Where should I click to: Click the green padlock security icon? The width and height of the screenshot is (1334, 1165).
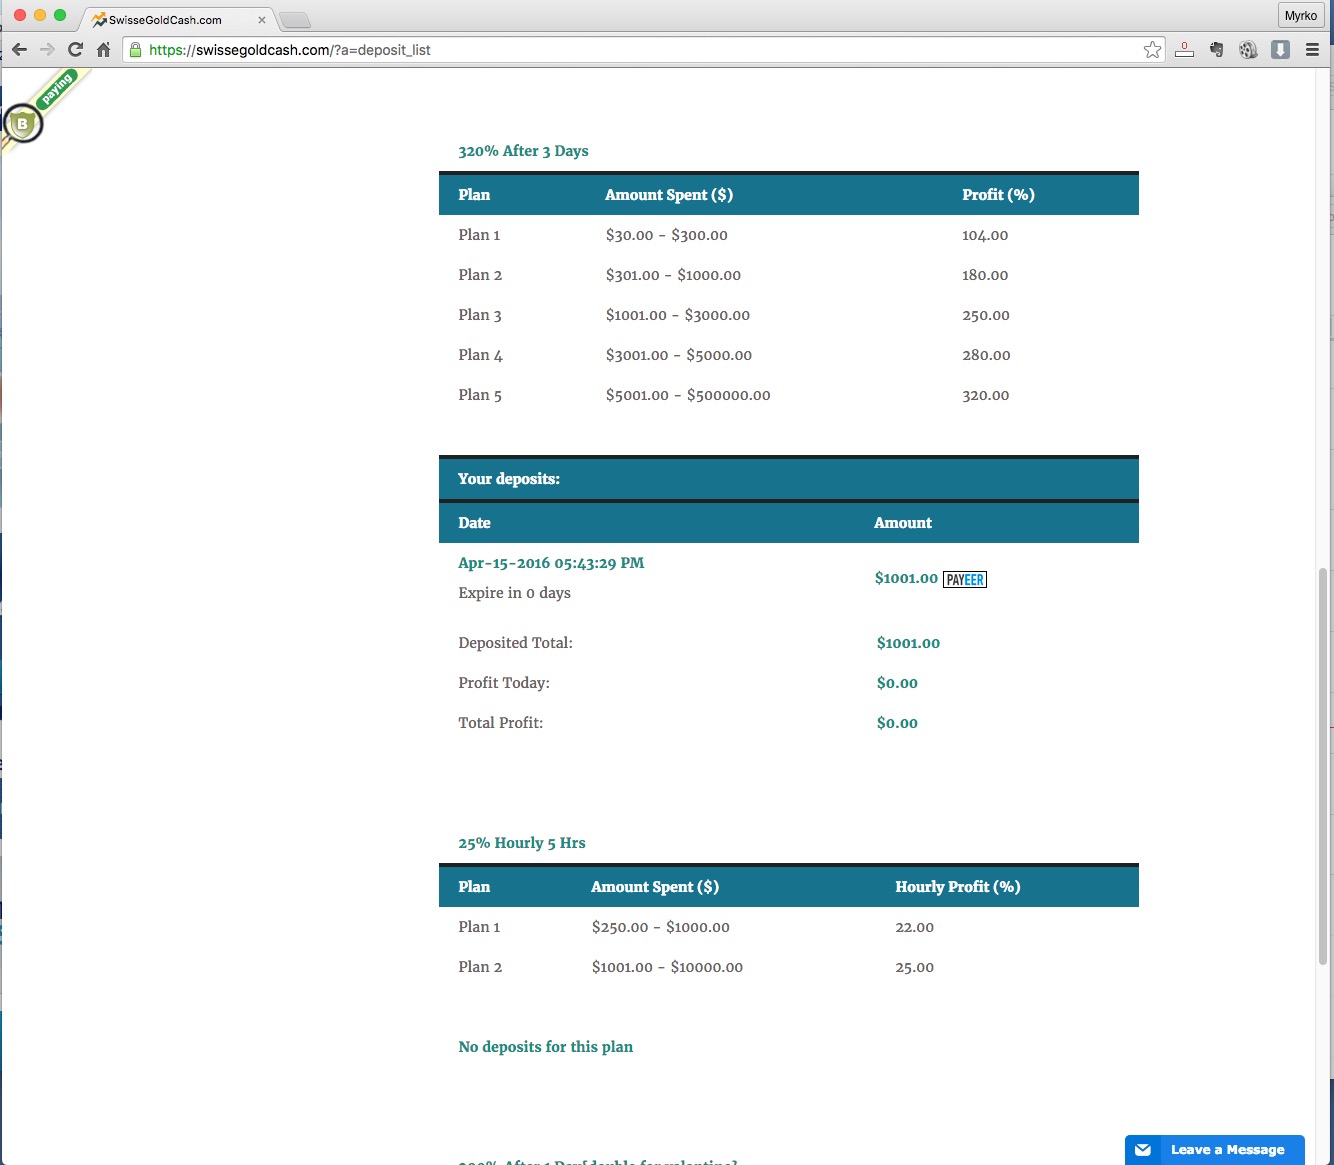[x=136, y=50]
